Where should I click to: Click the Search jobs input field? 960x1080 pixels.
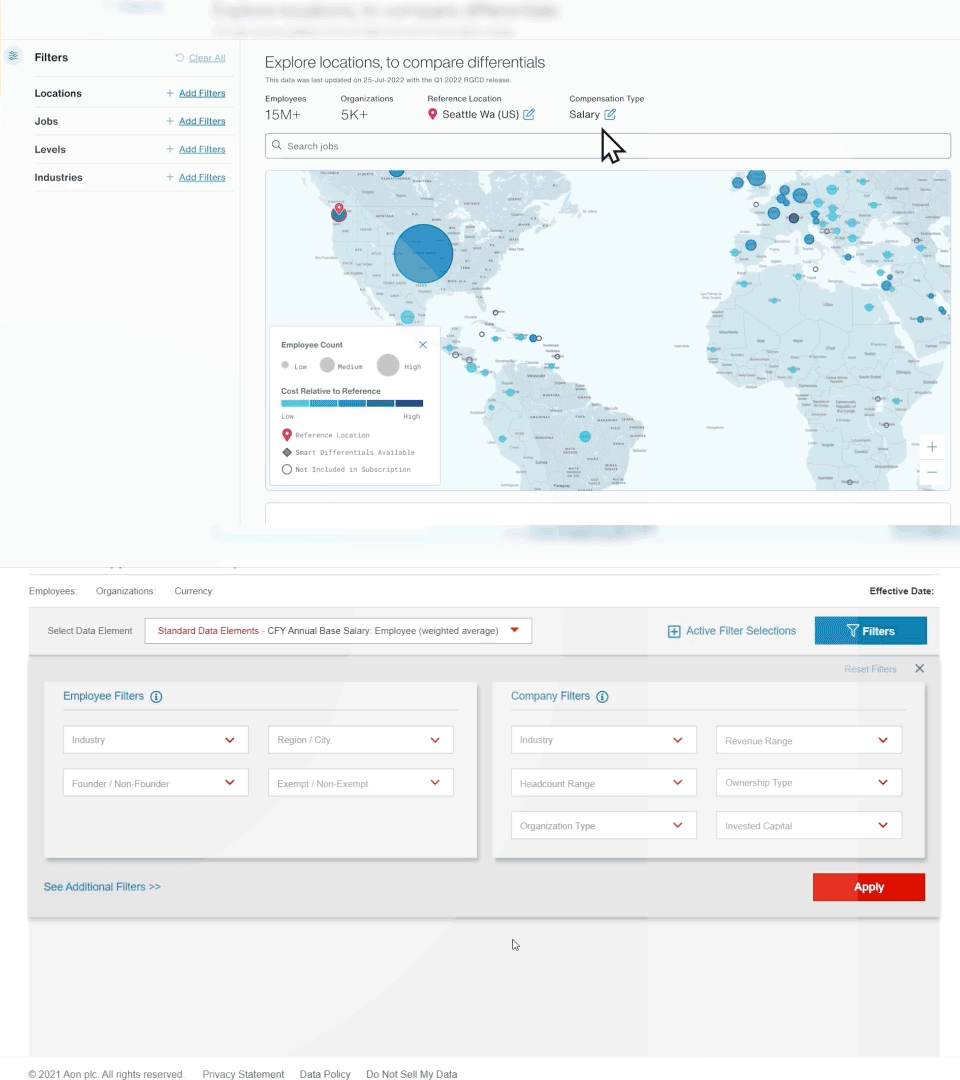coord(607,146)
